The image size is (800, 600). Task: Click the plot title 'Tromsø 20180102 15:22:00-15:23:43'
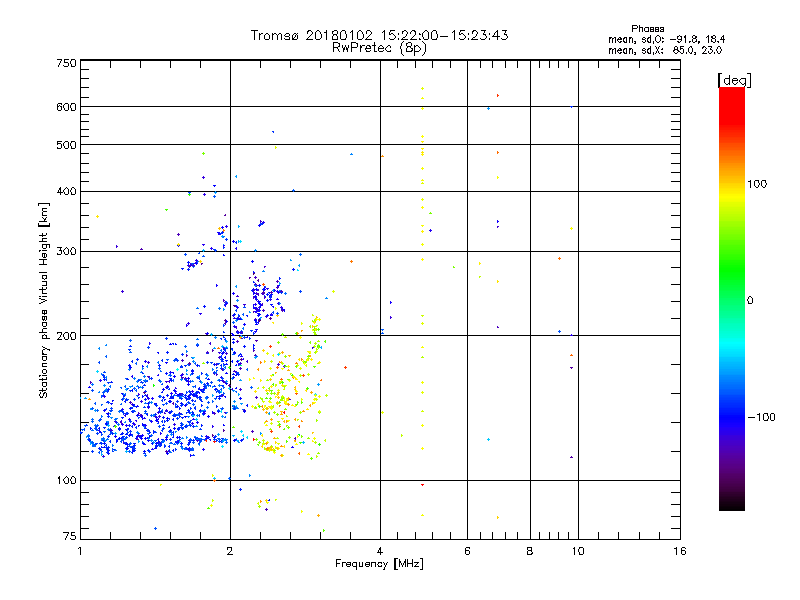tap(379, 35)
